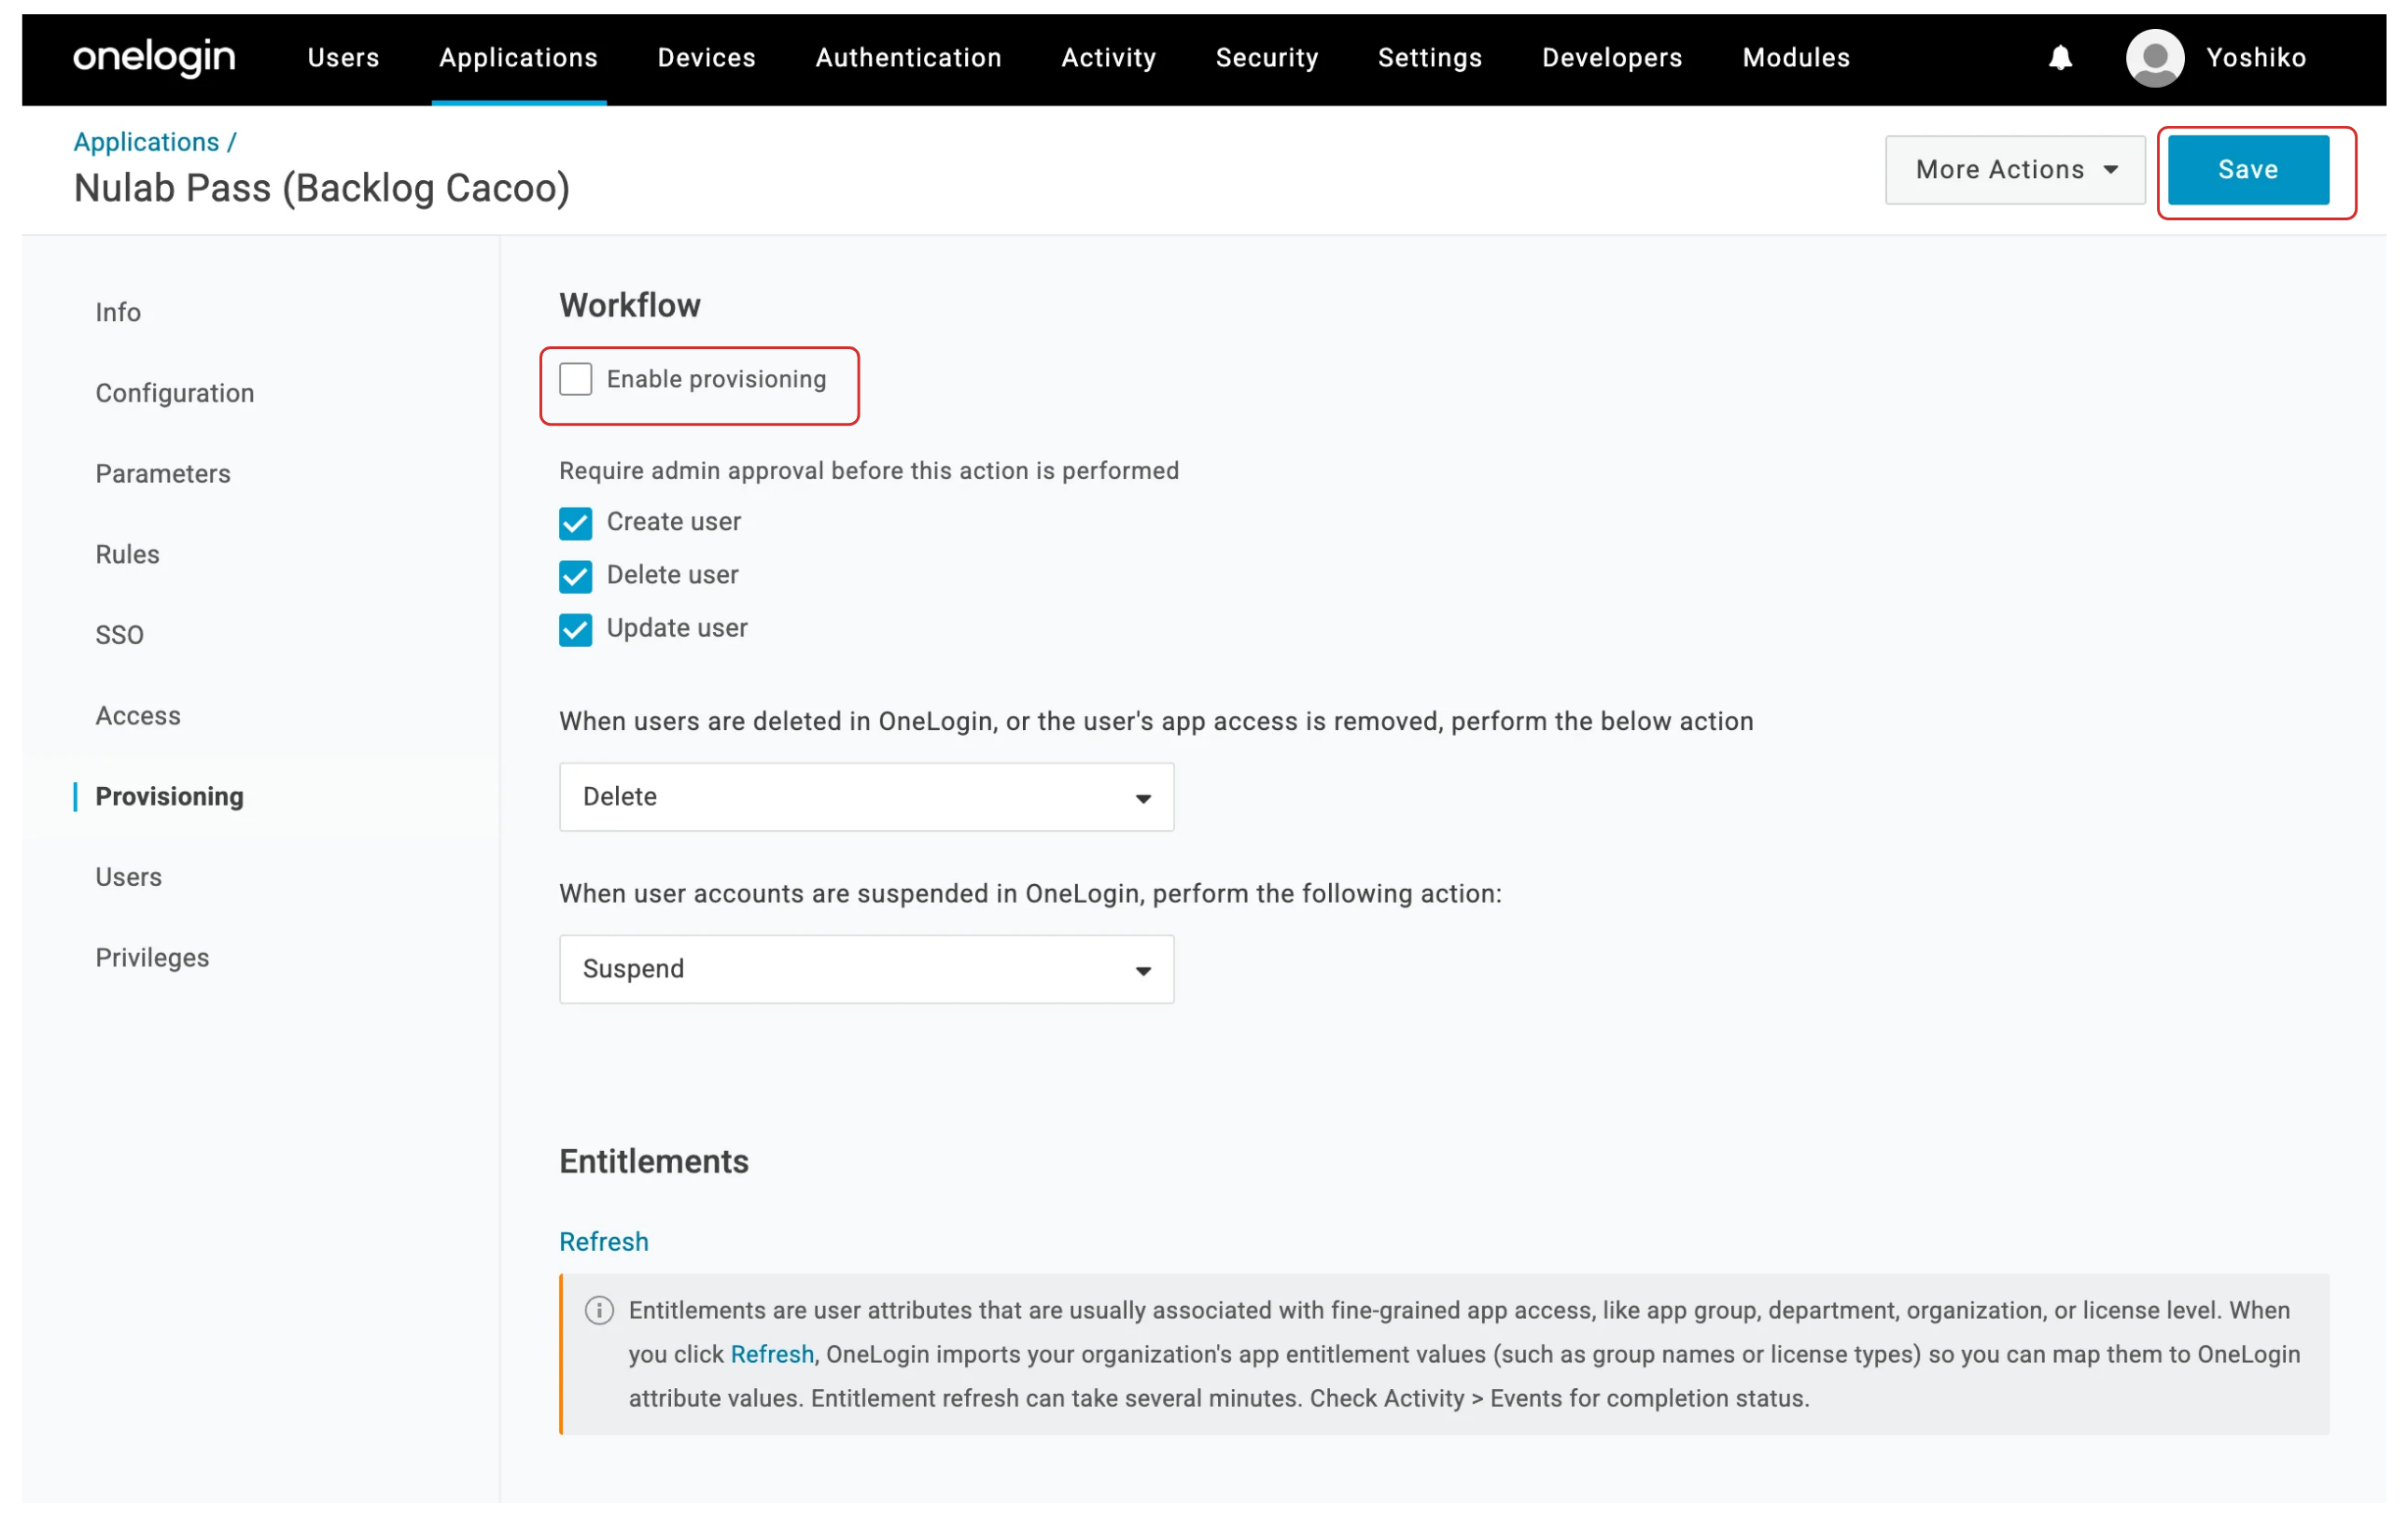Image resolution: width=2408 pixels, height=1516 pixels.
Task: Open the Privileges sidebar tab
Action: (x=153, y=958)
